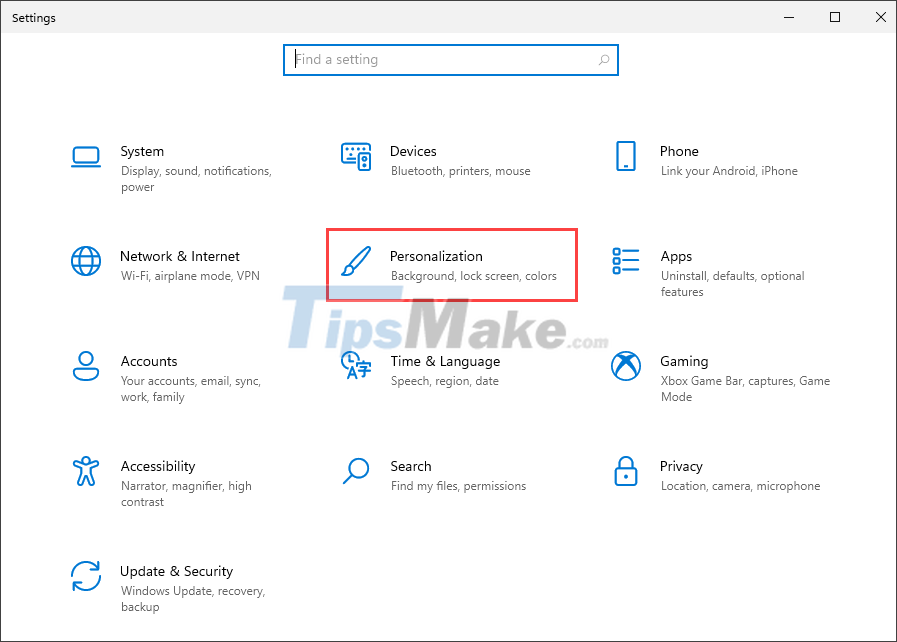
Task: Click 'Location, camera, microphone' description
Action: point(740,486)
